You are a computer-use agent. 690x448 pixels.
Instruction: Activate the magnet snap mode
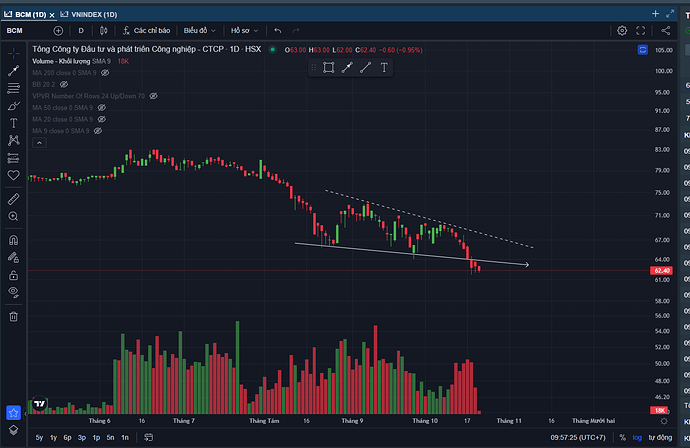click(13, 240)
